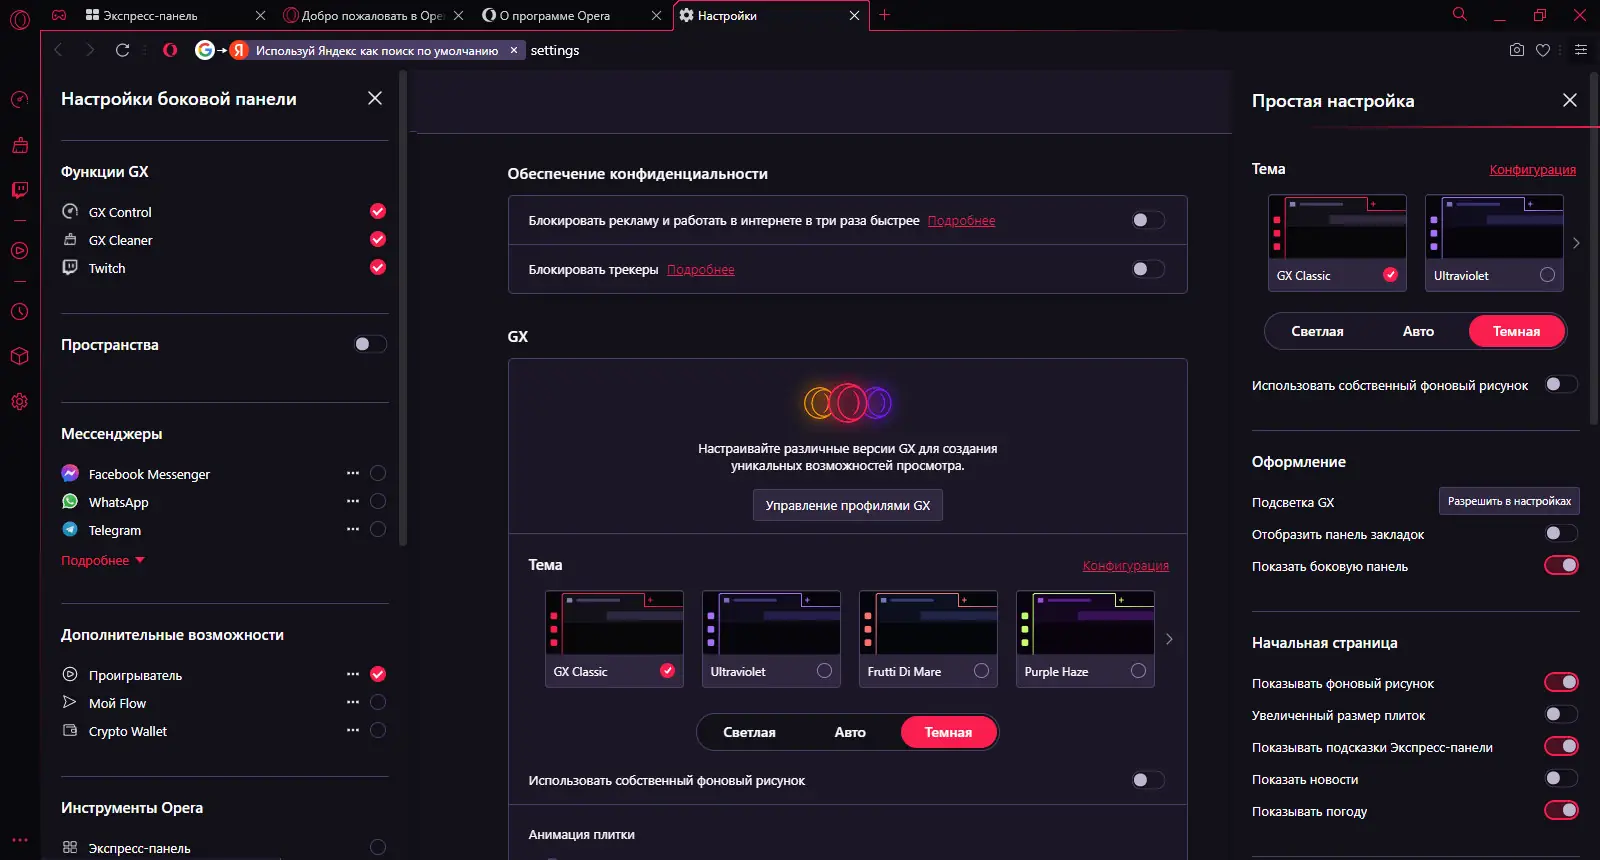
Task: Open Crypto Wallet options dots
Action: point(353,730)
